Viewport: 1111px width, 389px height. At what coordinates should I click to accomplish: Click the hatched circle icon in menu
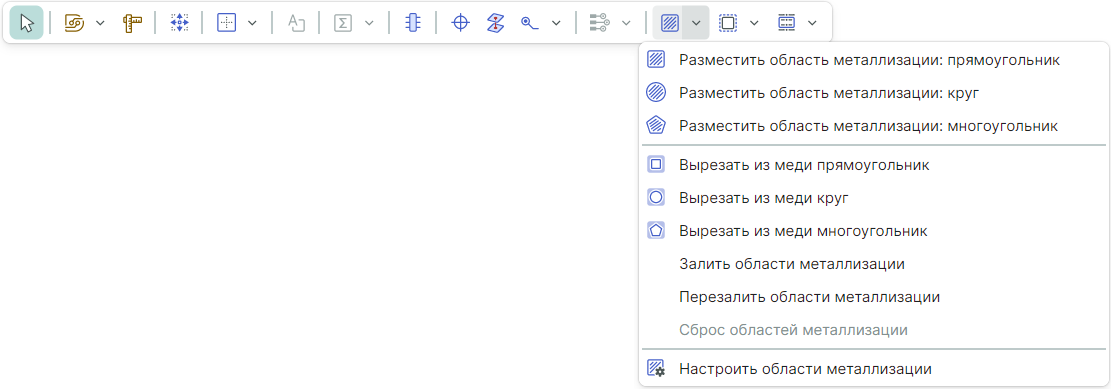[x=656, y=93]
